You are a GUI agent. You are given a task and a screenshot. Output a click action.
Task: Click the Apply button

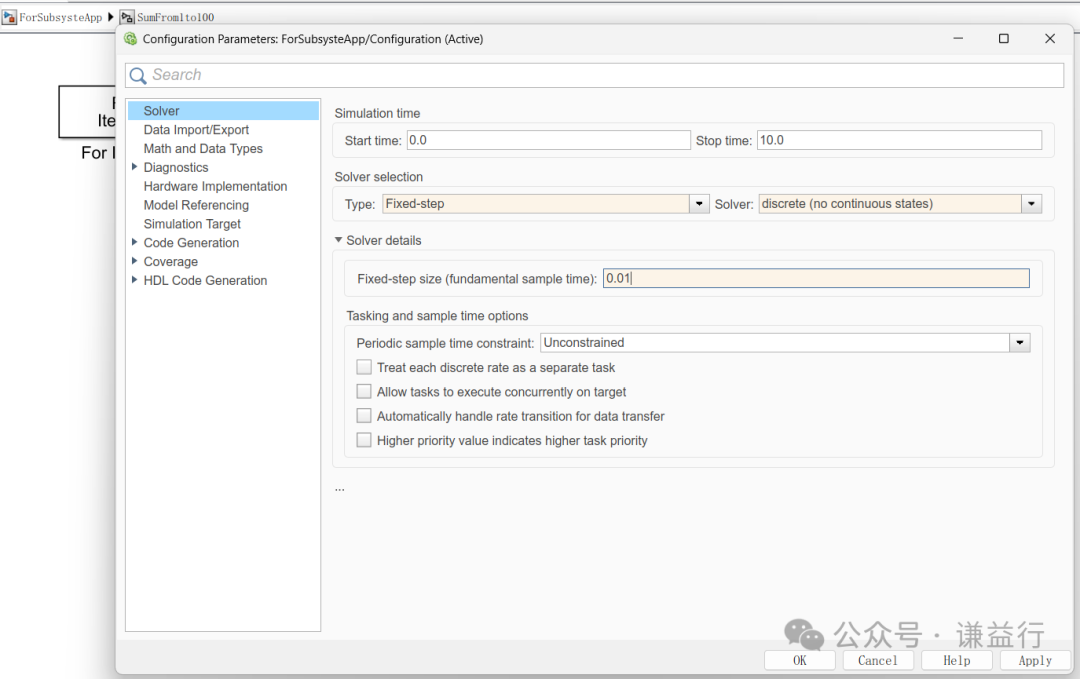point(1034,660)
